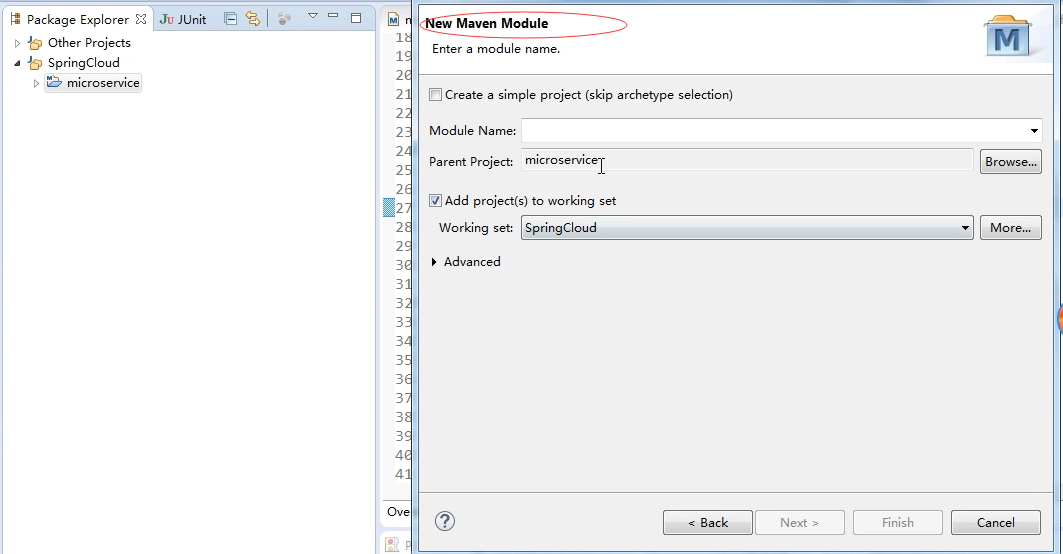Click the microservice Maven project icon

click(54, 83)
